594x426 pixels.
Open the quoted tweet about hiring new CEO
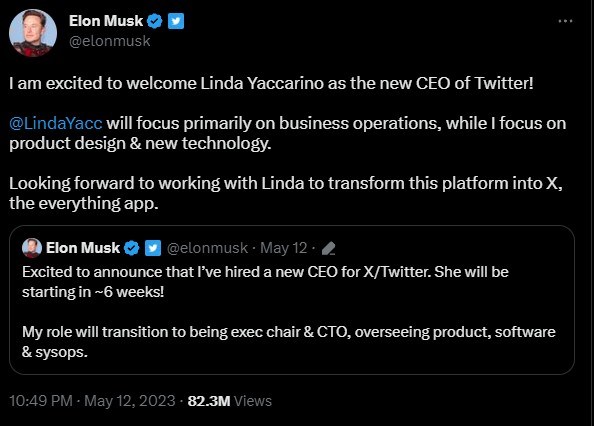click(x=292, y=300)
